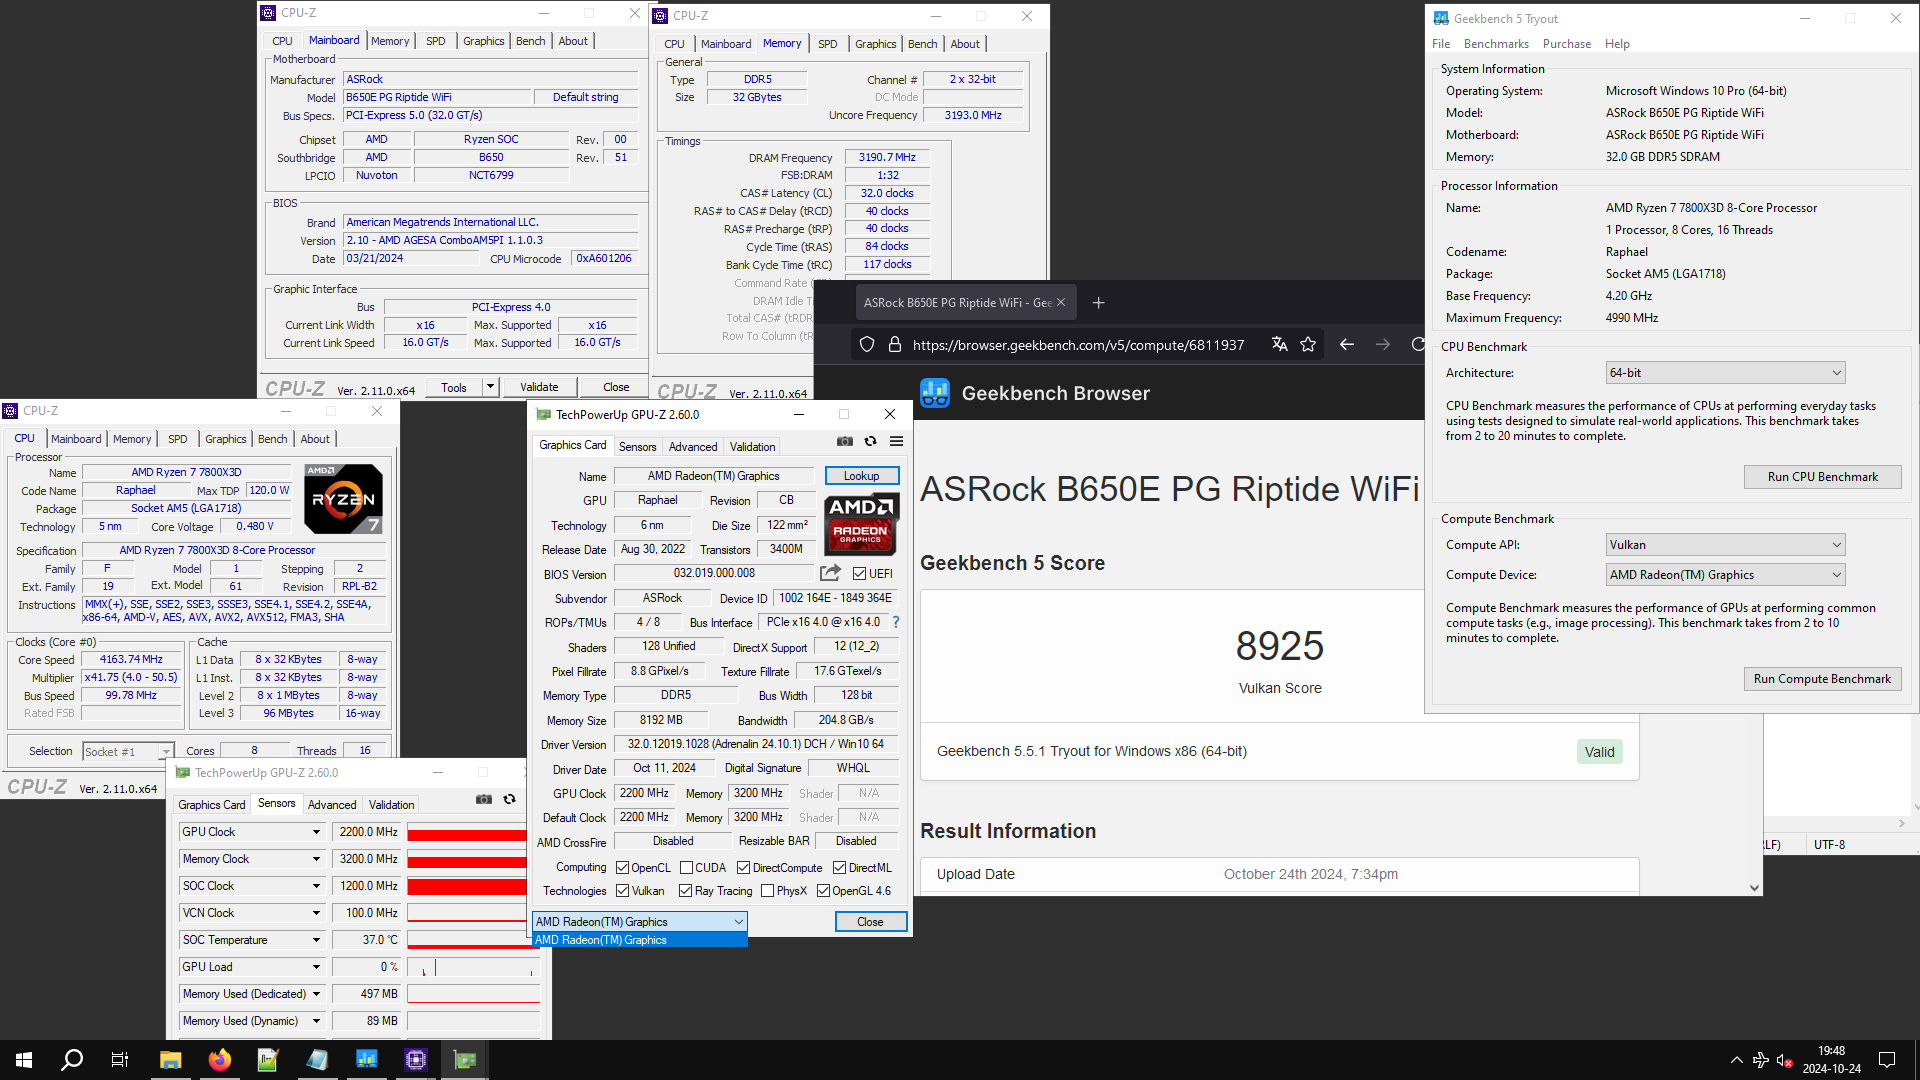The image size is (1920, 1080).
Task: Open Task View on taskbar
Action: 120,1060
